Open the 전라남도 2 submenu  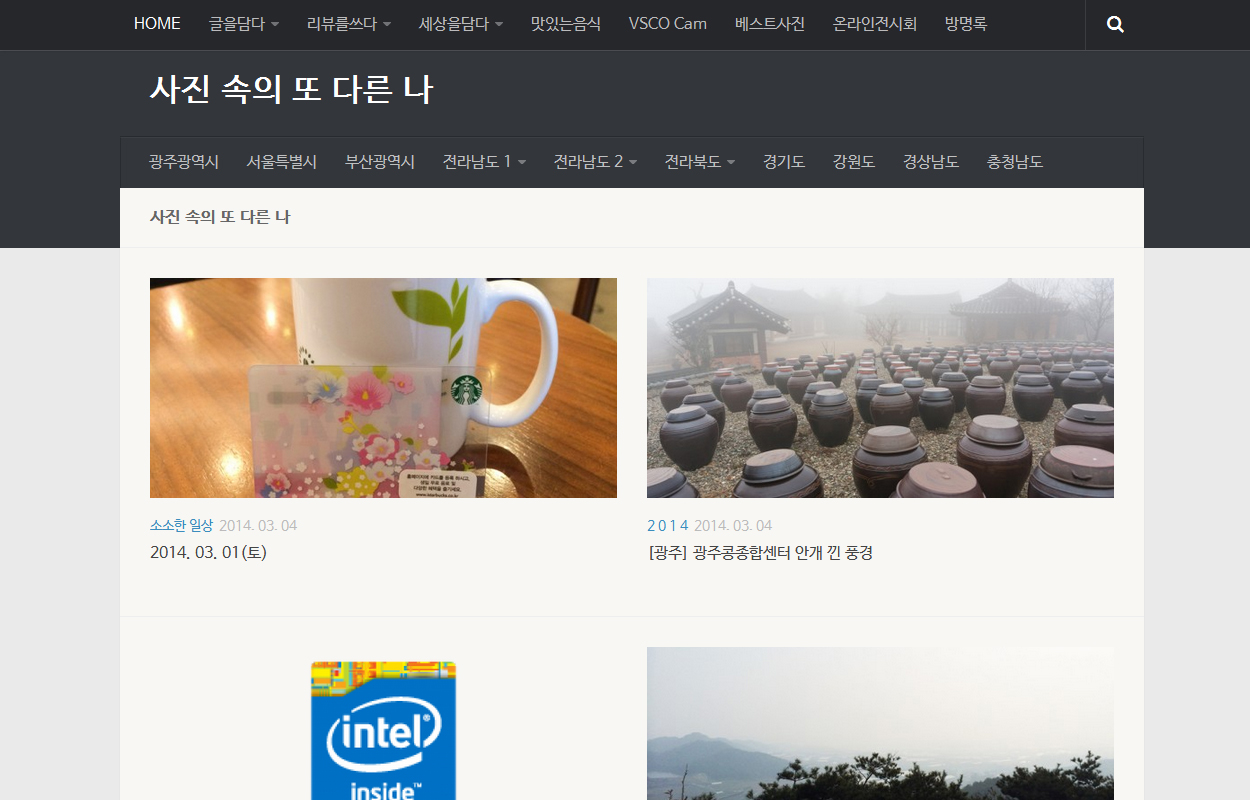point(595,162)
